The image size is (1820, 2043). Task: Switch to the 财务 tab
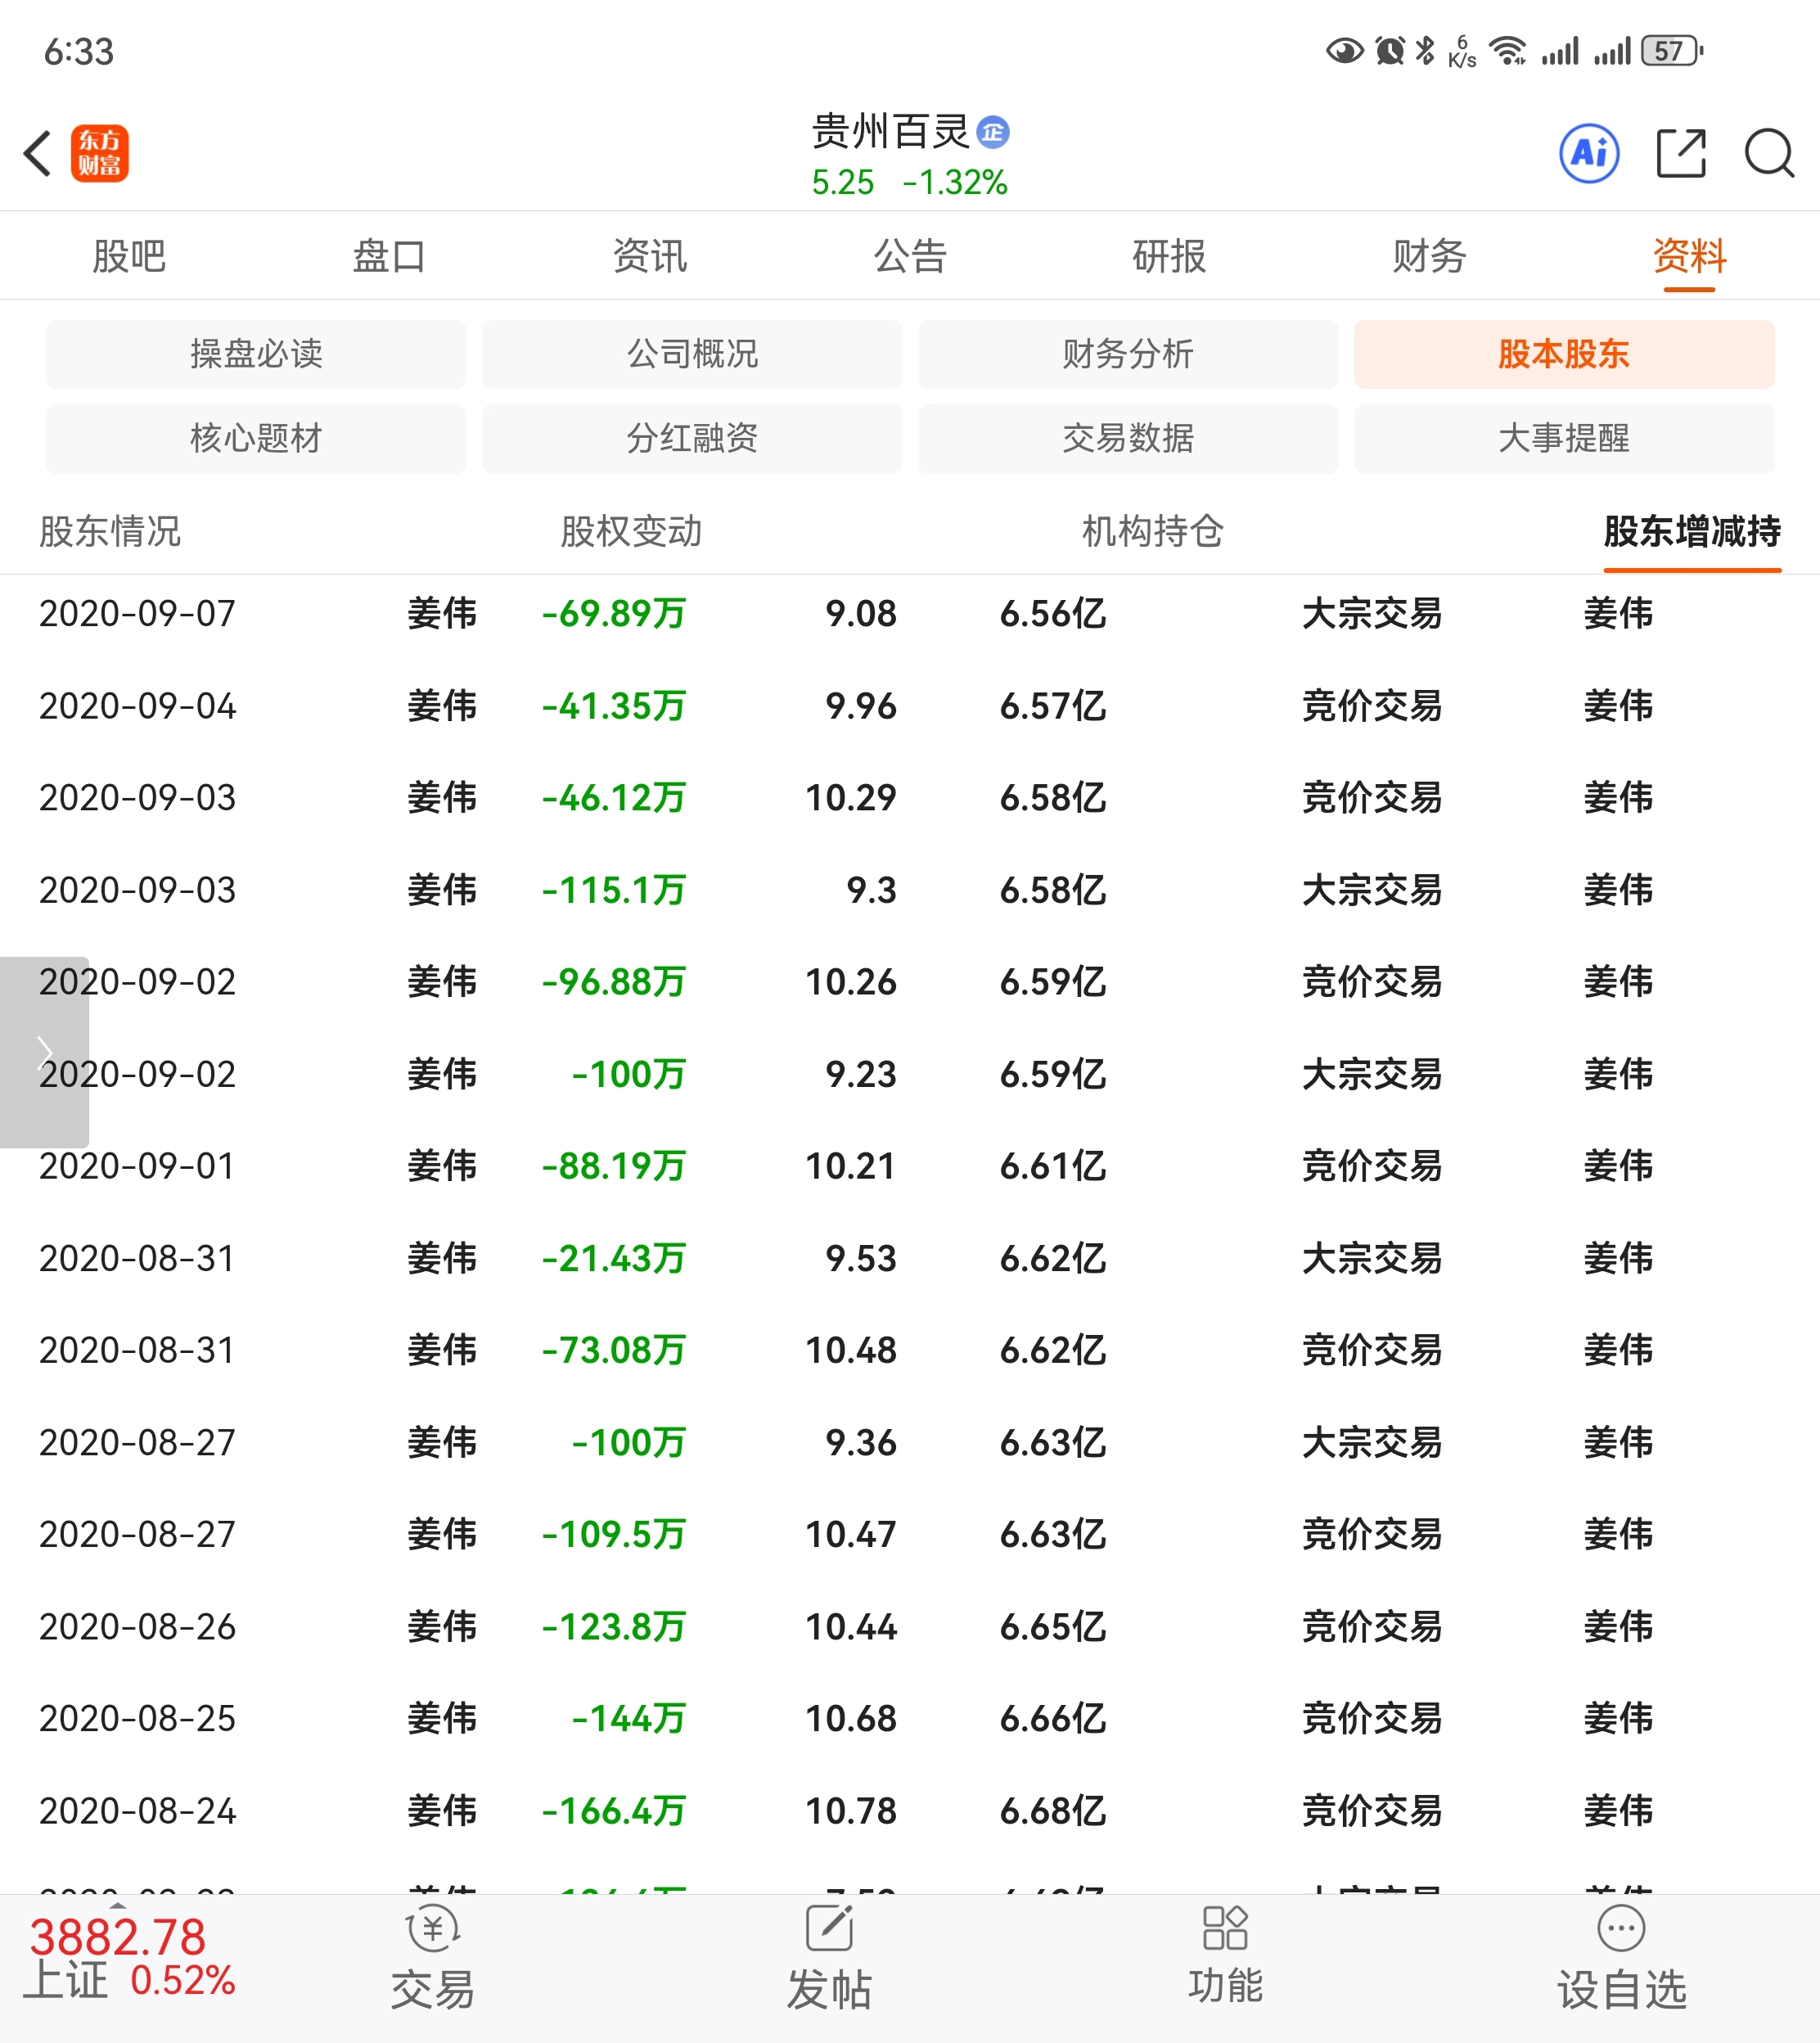pos(1429,256)
